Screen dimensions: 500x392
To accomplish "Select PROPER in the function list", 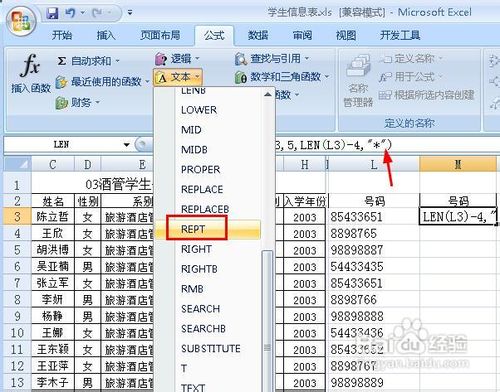I will coord(201,170).
